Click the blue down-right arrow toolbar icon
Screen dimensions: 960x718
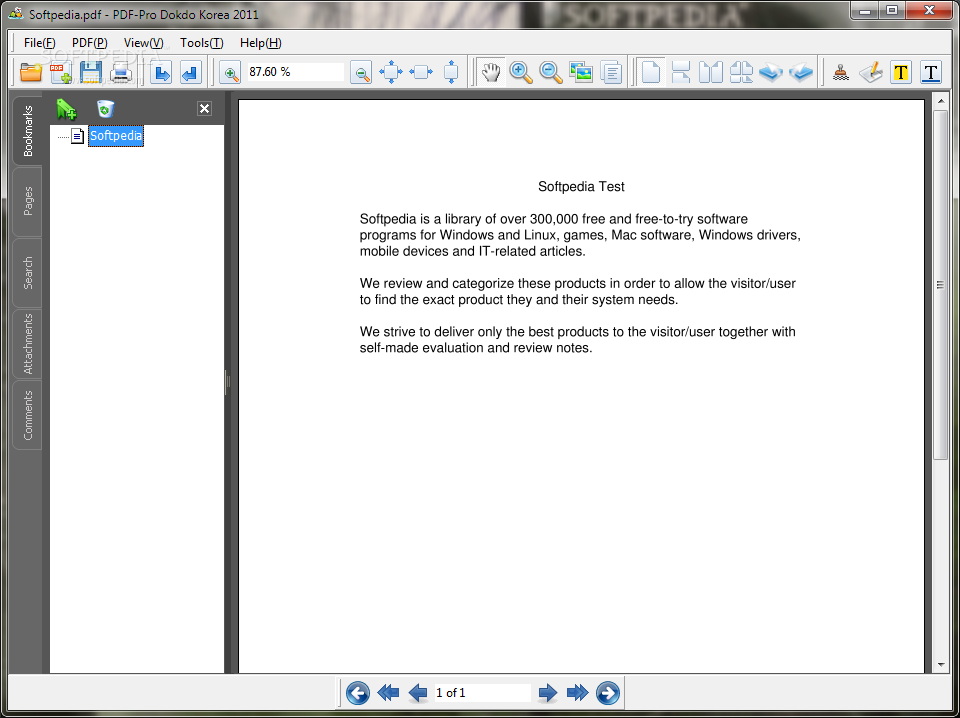(161, 72)
